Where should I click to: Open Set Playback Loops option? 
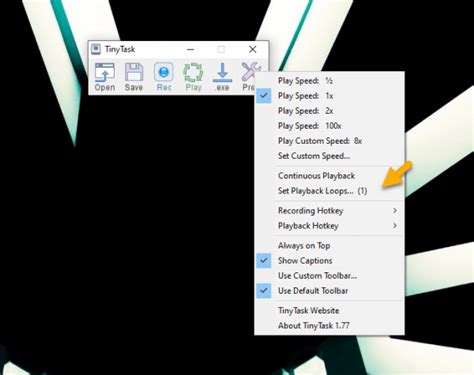[x=329, y=191]
